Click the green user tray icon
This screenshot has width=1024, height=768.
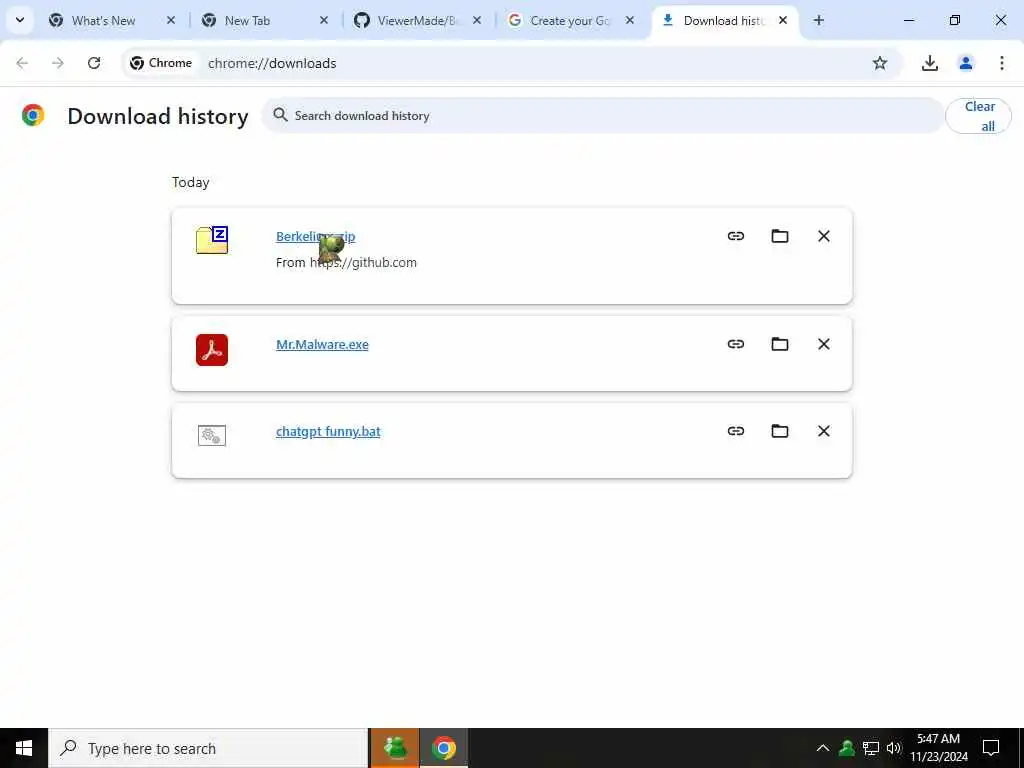click(x=846, y=748)
